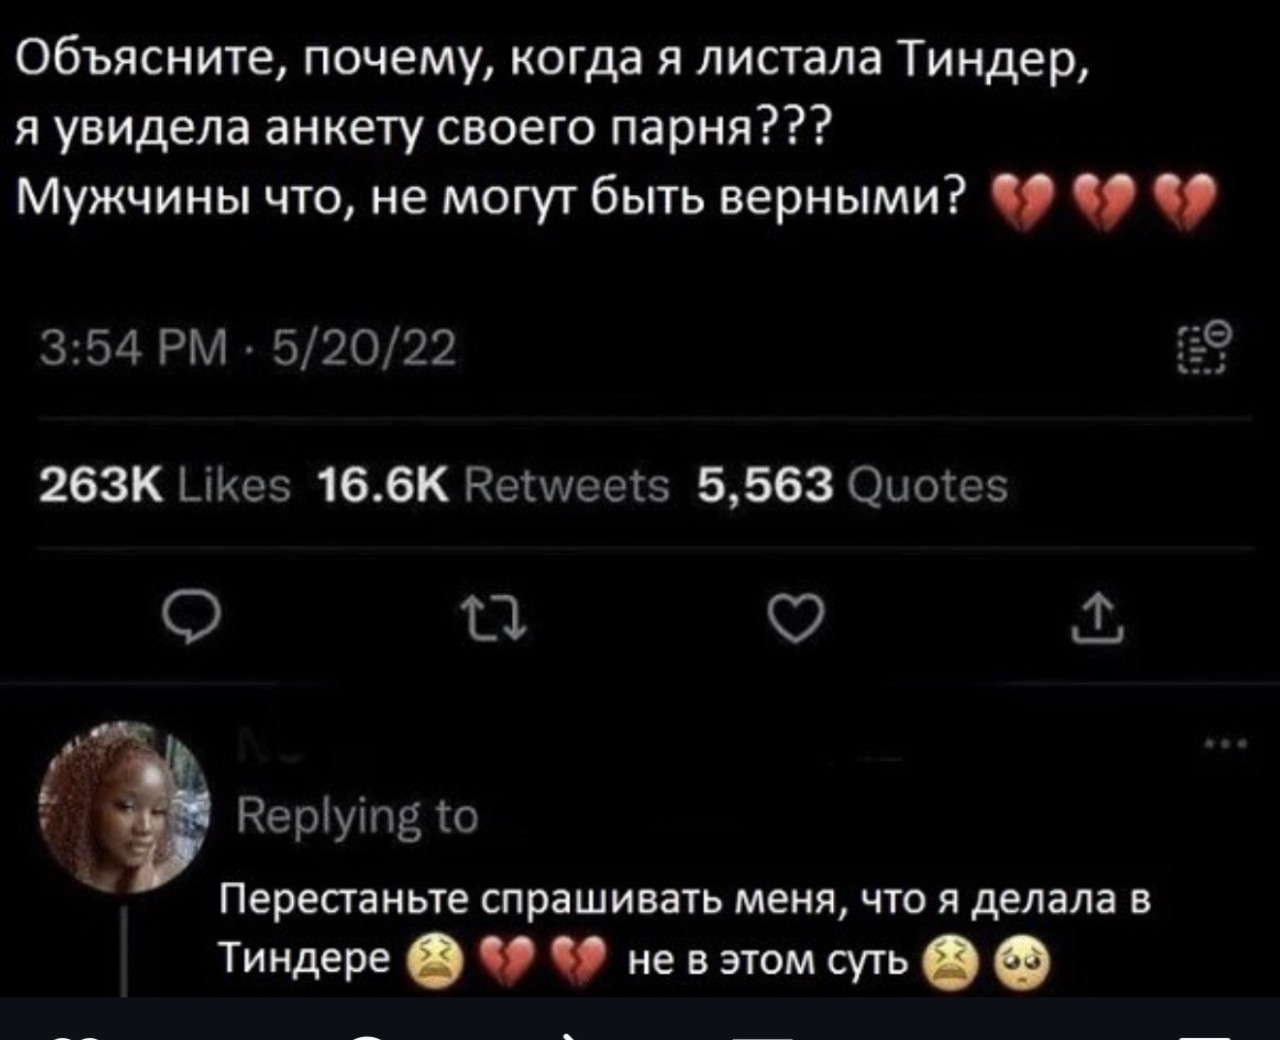
Task: Click the weary face emoji after Тиндере
Action: [434, 963]
